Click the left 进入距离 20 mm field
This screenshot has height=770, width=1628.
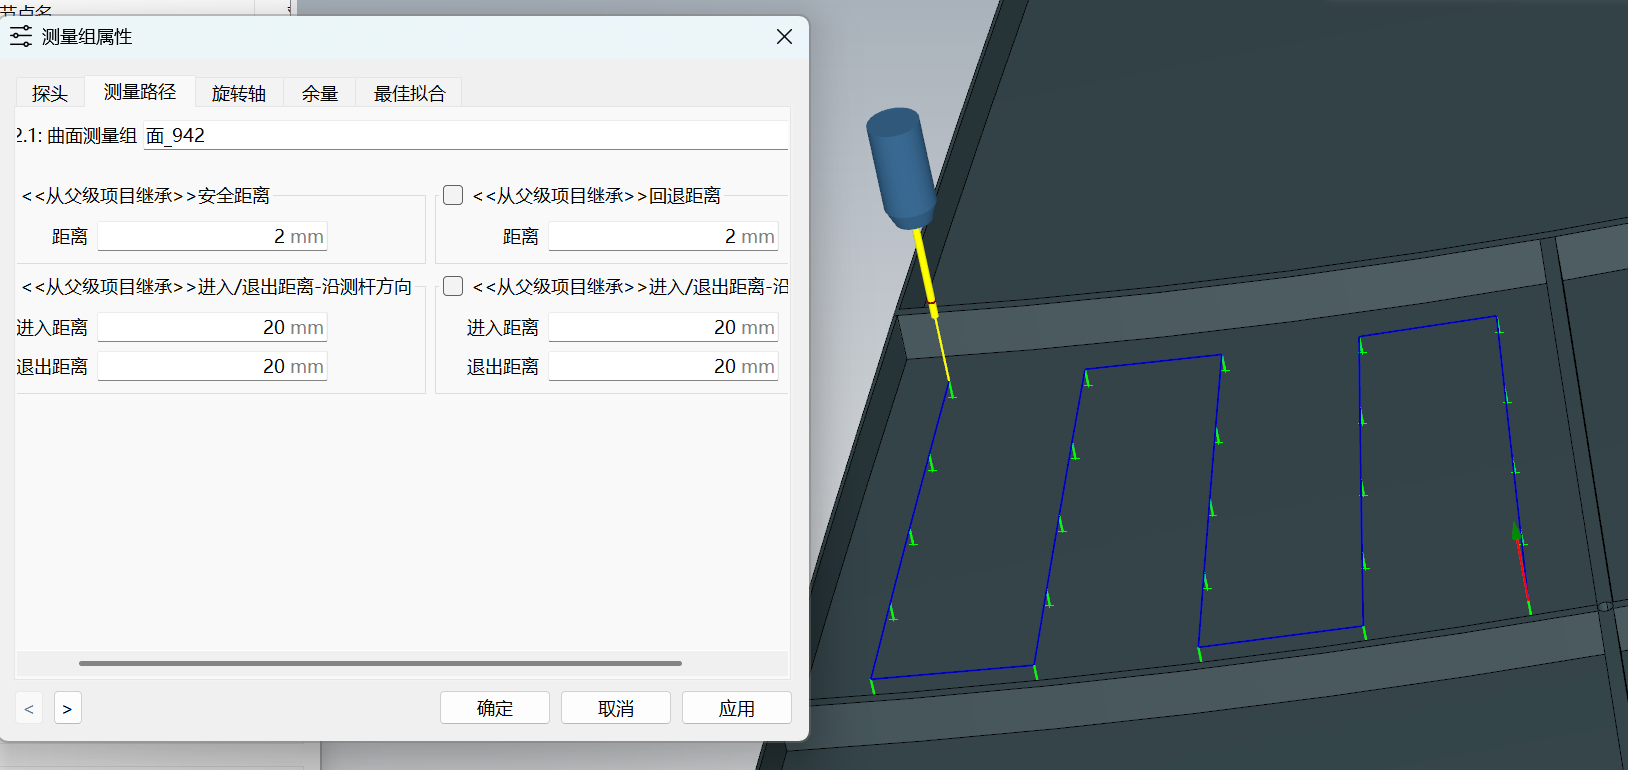(212, 328)
